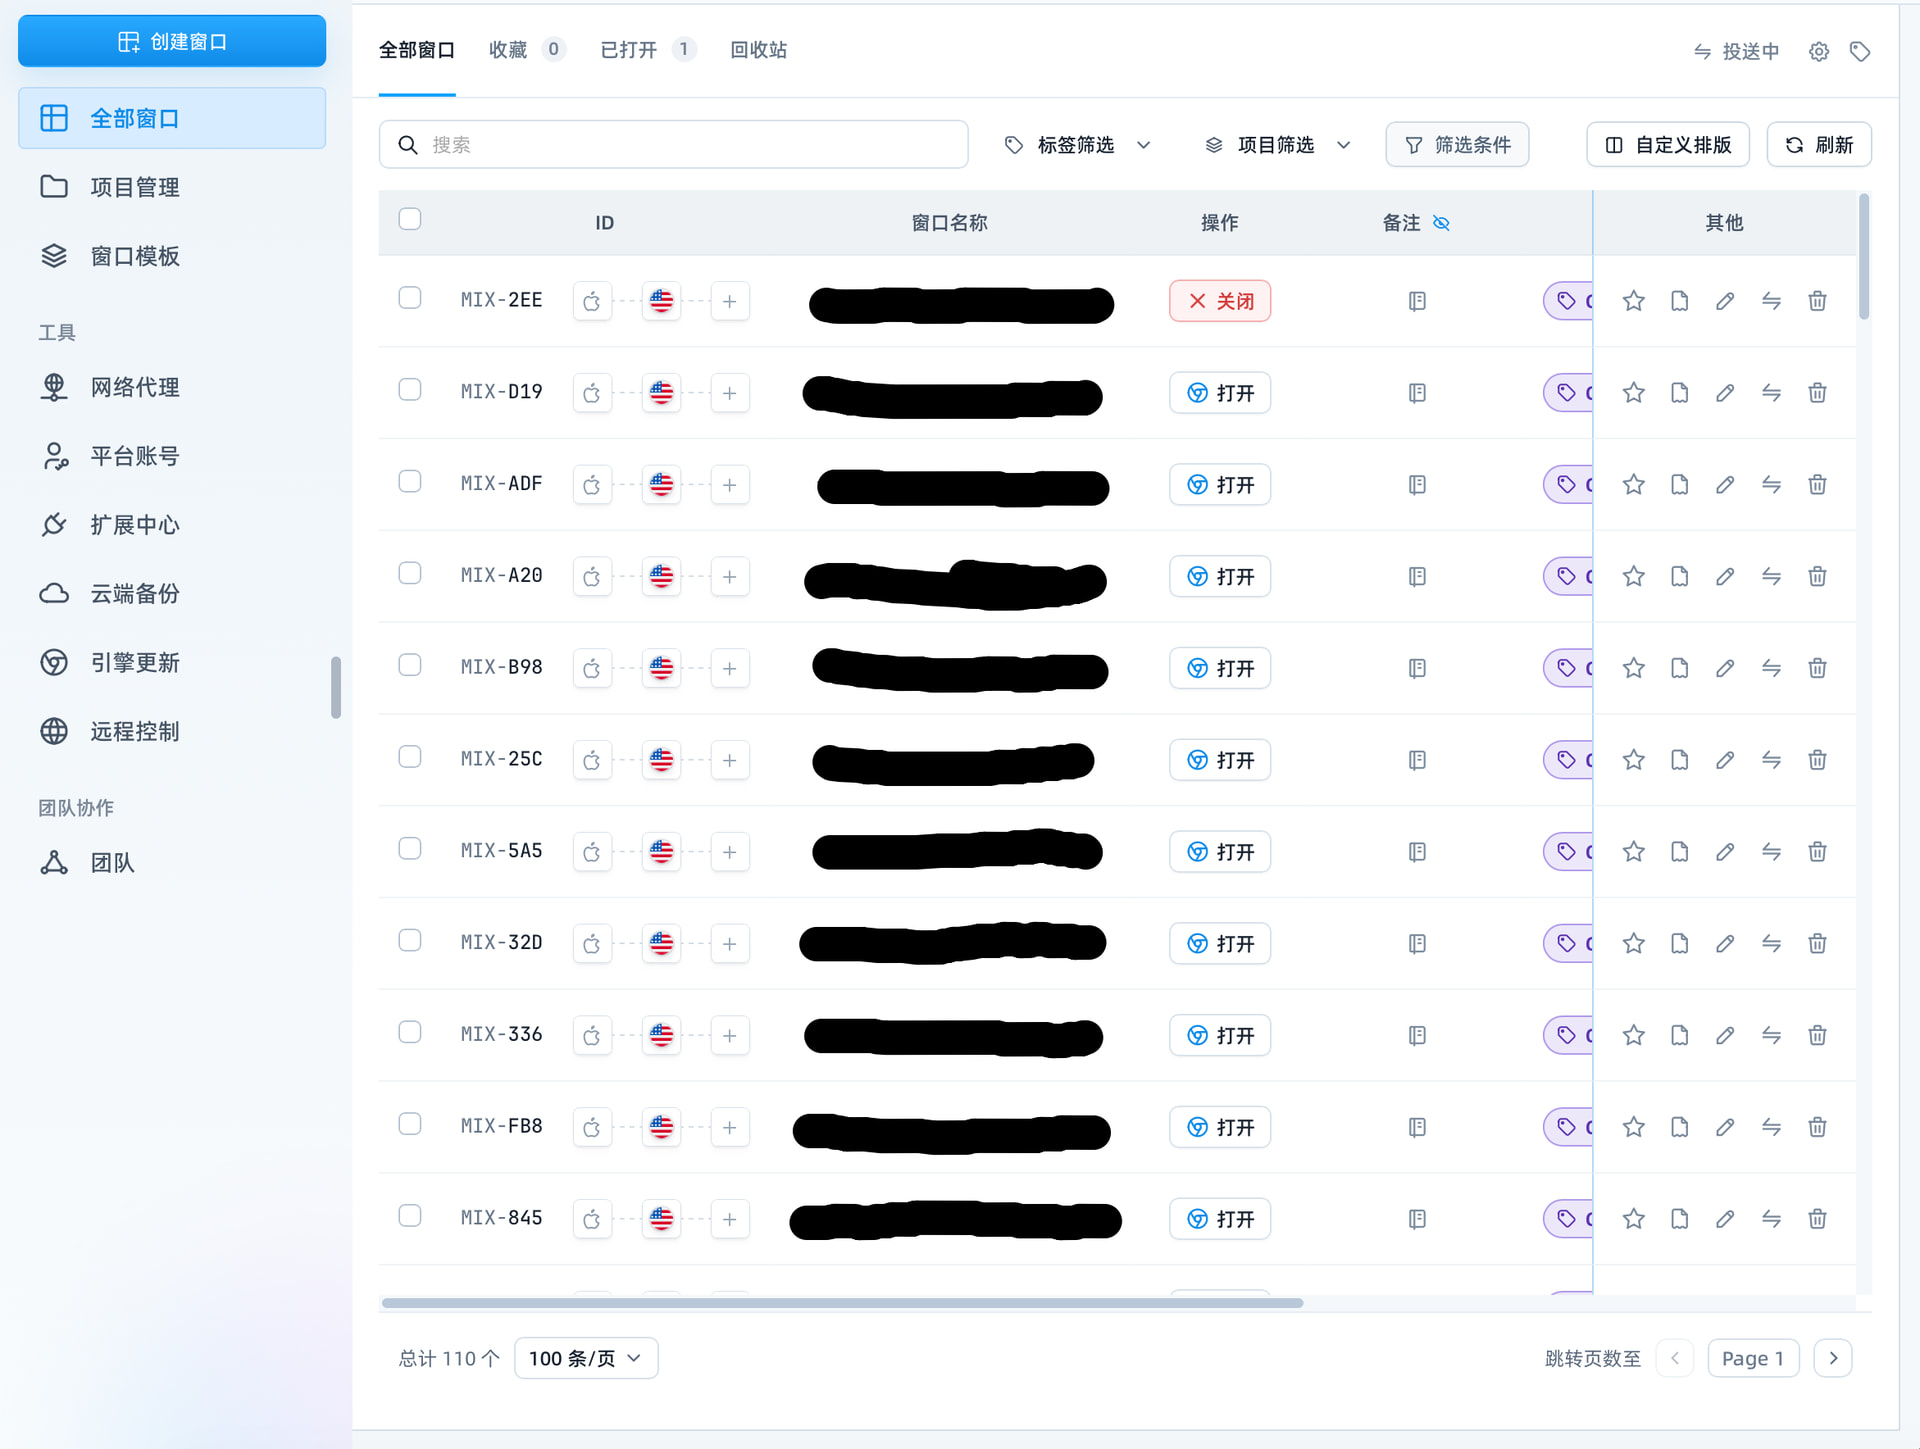Check the MIX-5A5 row checkbox

pos(410,848)
